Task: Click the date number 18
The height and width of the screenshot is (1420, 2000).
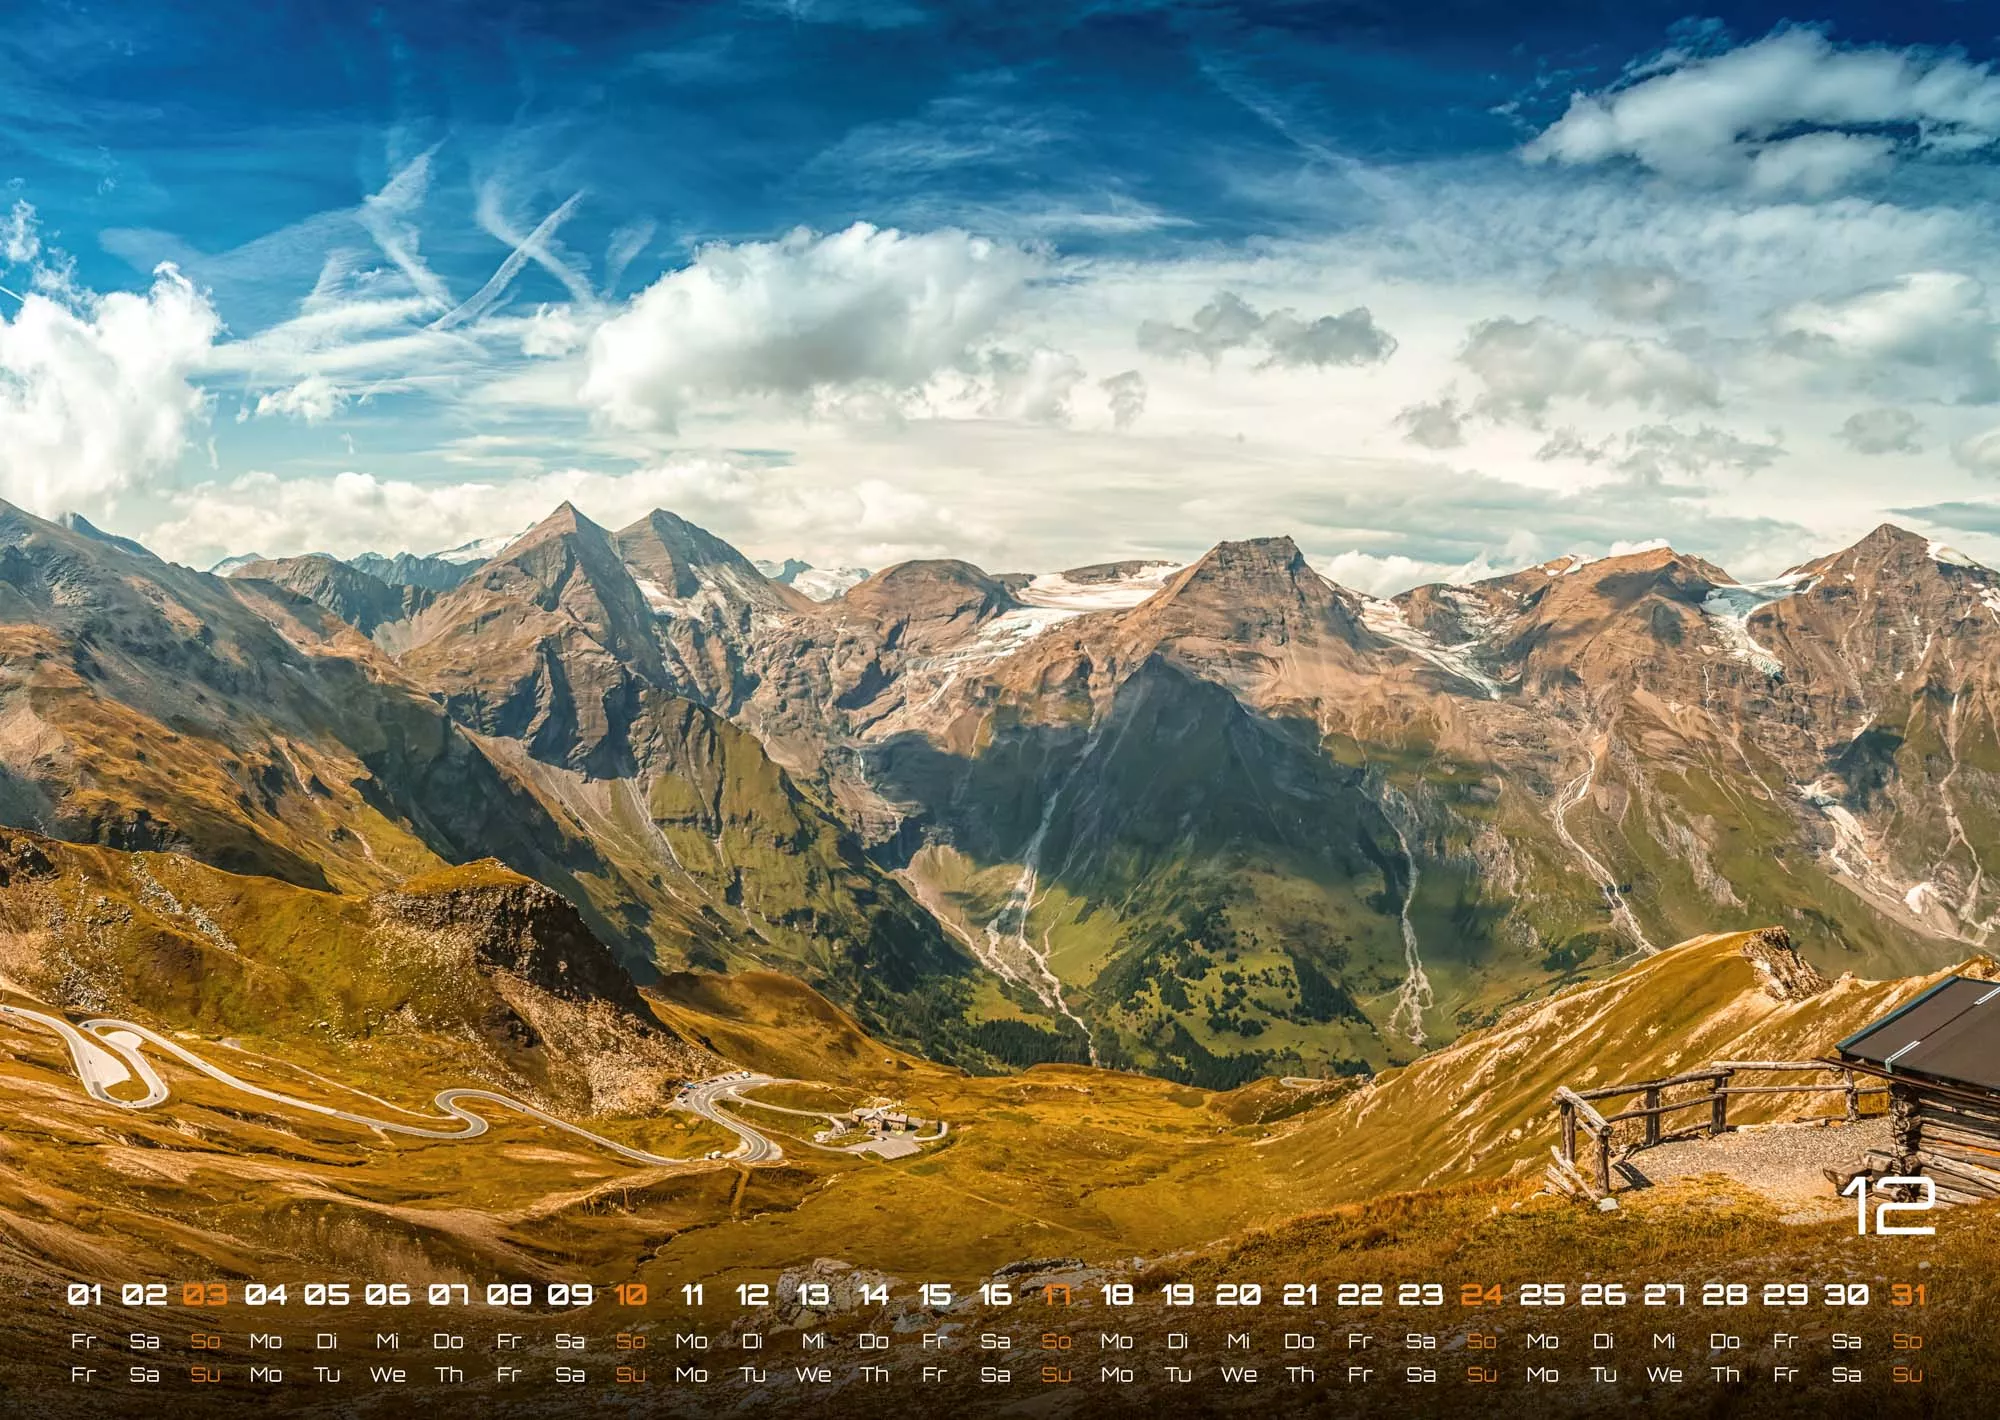Action: click(x=1117, y=1295)
